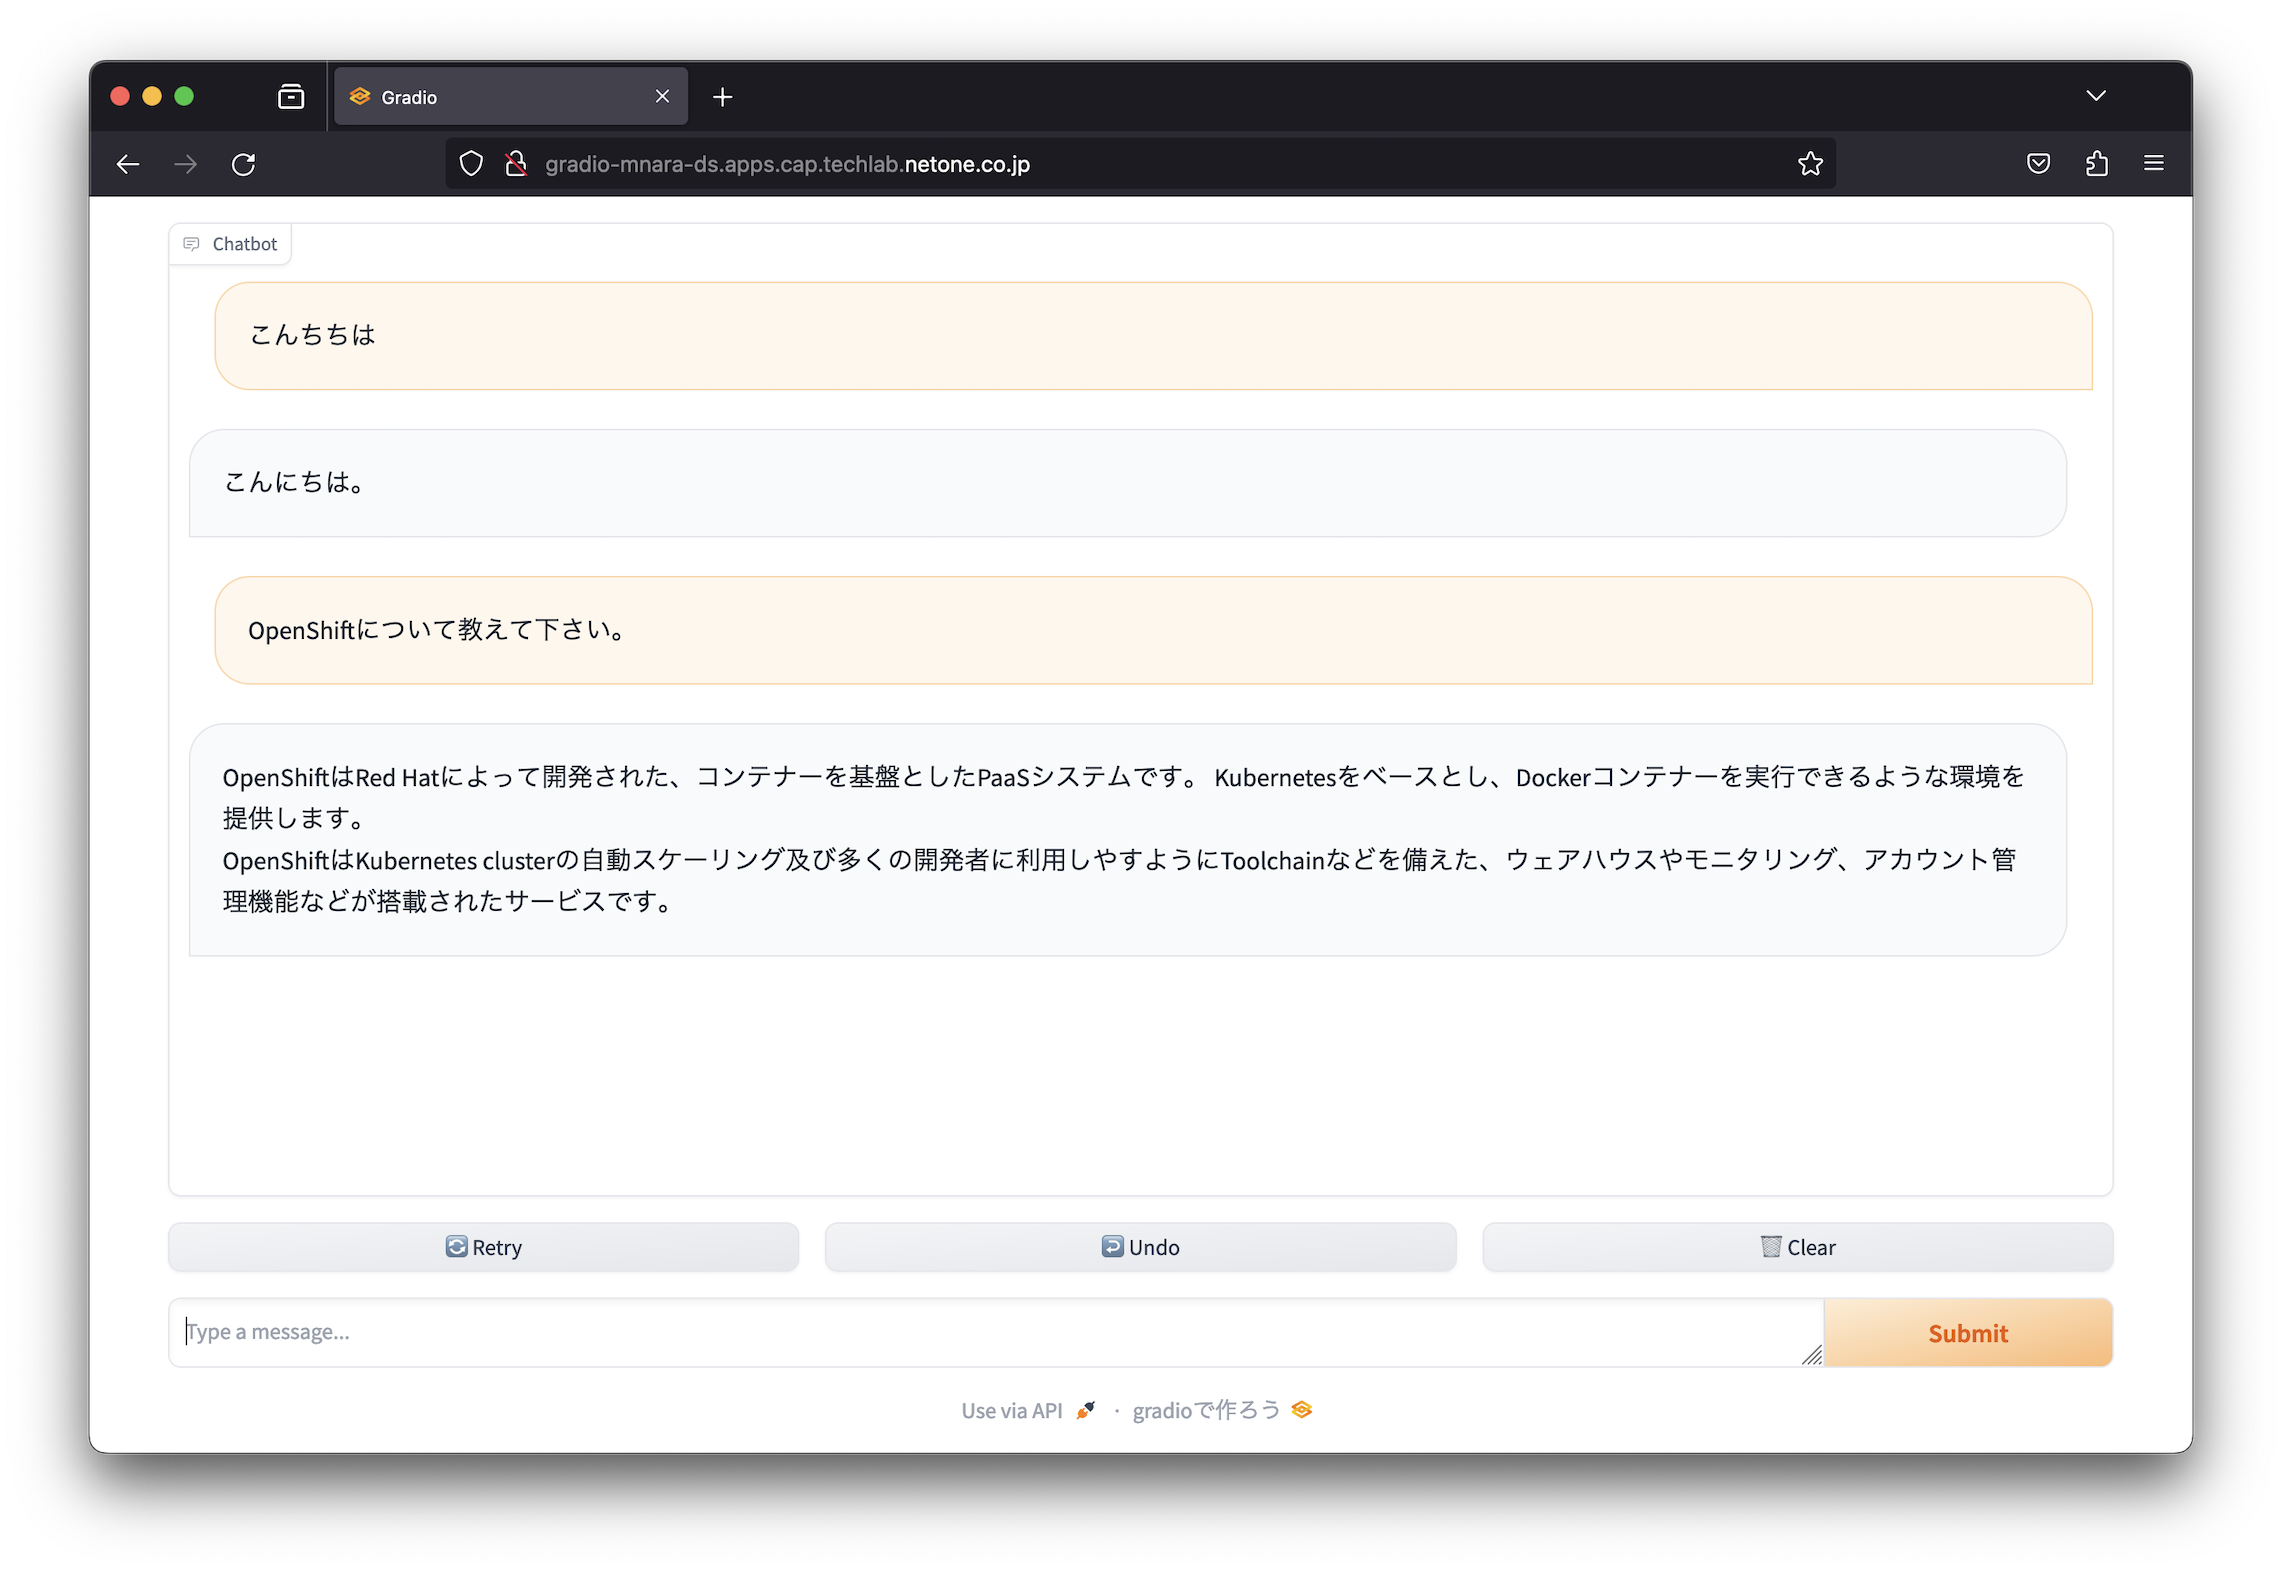Viewport: 2282px width, 1571px height.
Task: Open the Use via API link
Action: pos(1028,1410)
